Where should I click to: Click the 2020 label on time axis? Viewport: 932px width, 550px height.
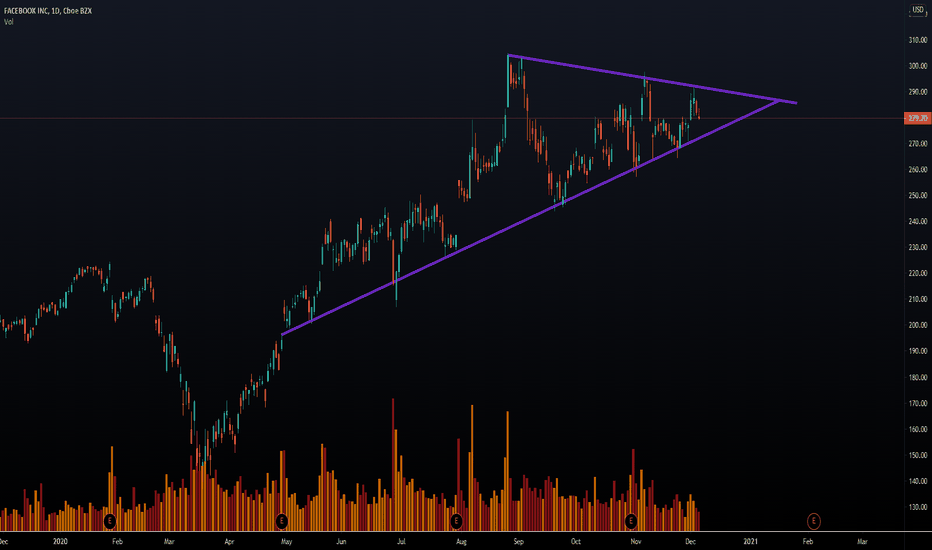60,541
